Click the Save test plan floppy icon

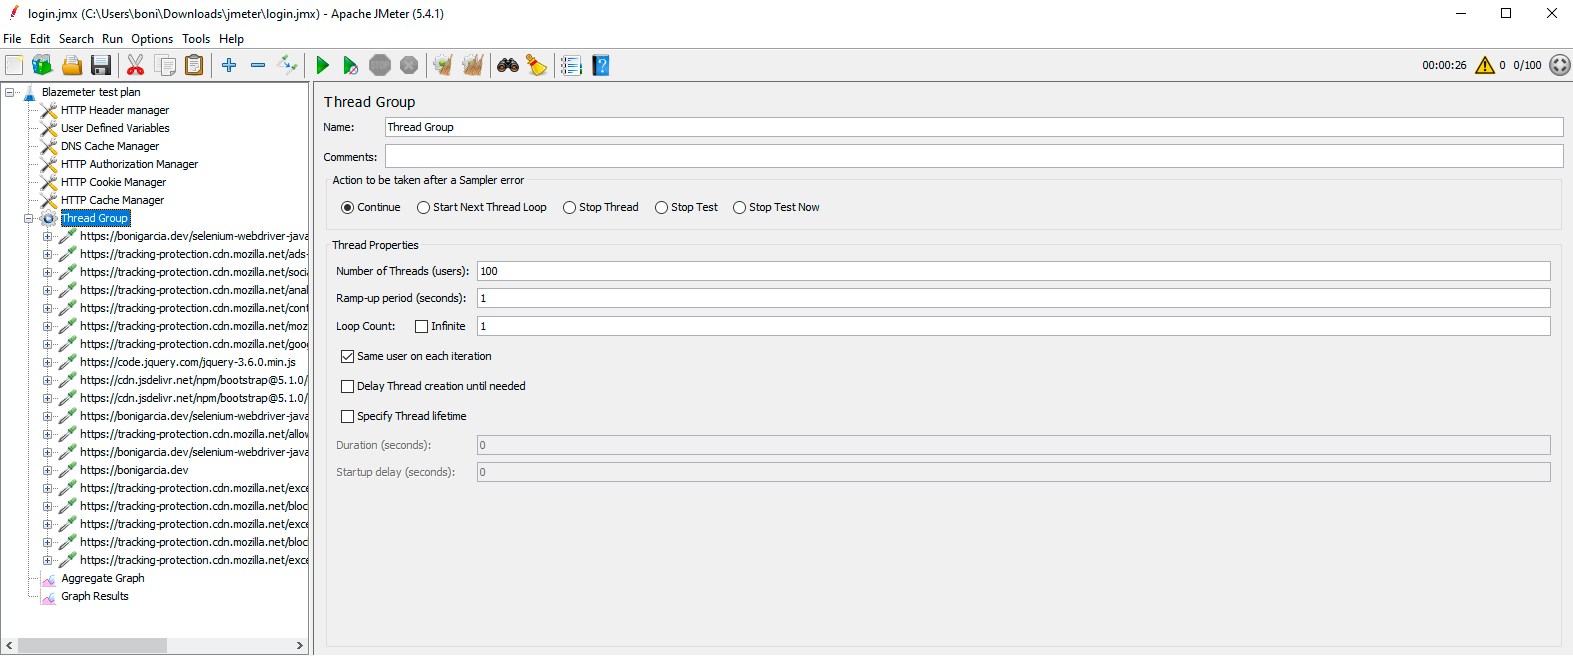click(x=101, y=66)
